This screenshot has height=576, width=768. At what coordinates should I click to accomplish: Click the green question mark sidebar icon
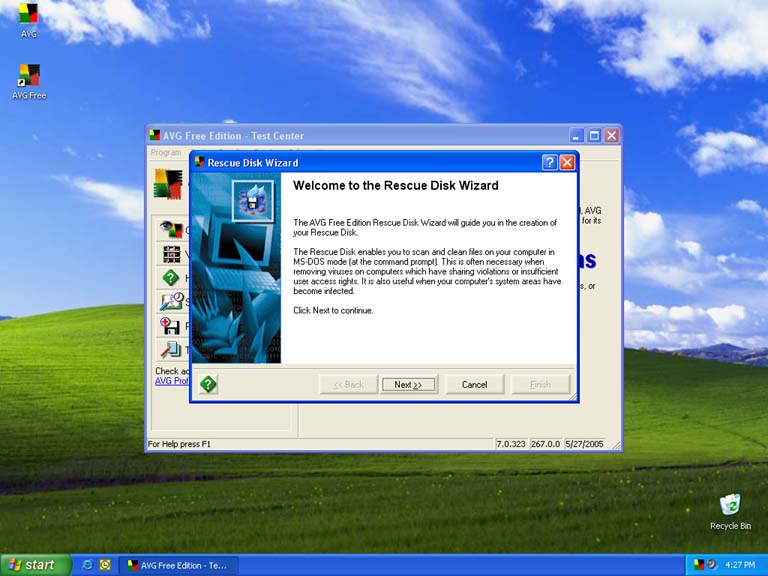tap(170, 277)
